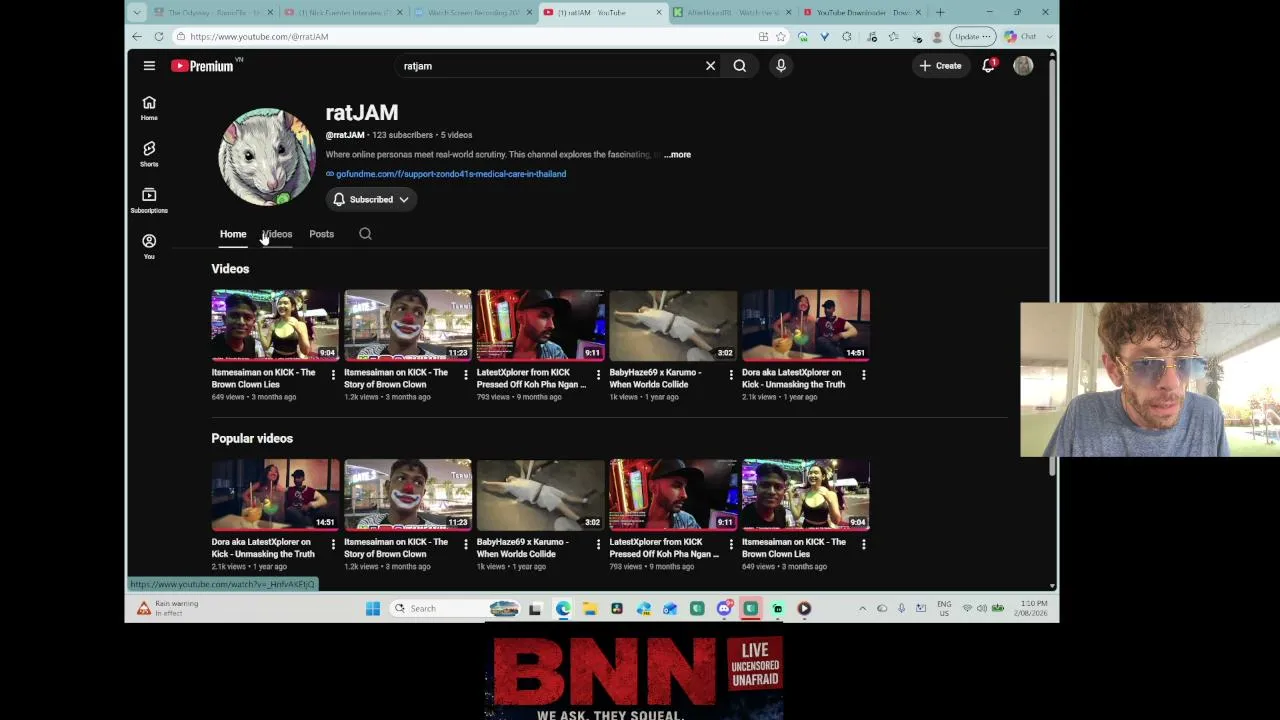The height and width of the screenshot is (720, 1280).
Task: Open the Create button
Action: 941,66
